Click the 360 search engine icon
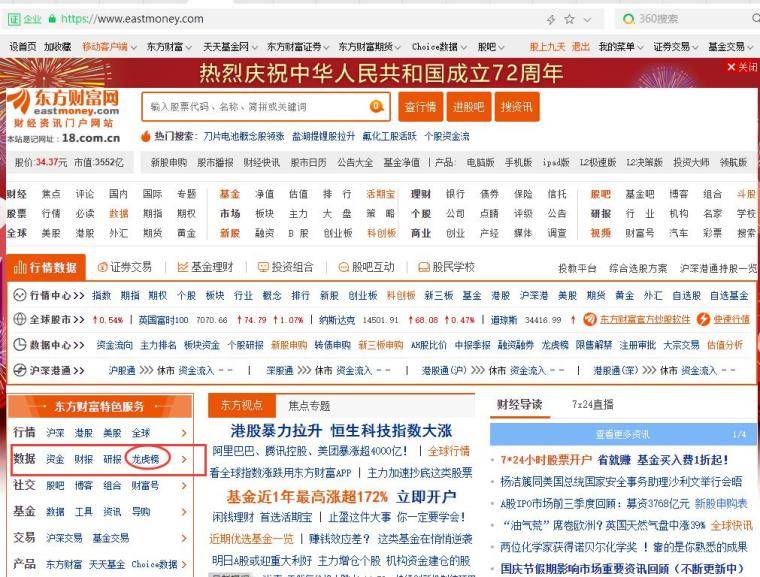Screen dimensions: 760x577 point(629,19)
